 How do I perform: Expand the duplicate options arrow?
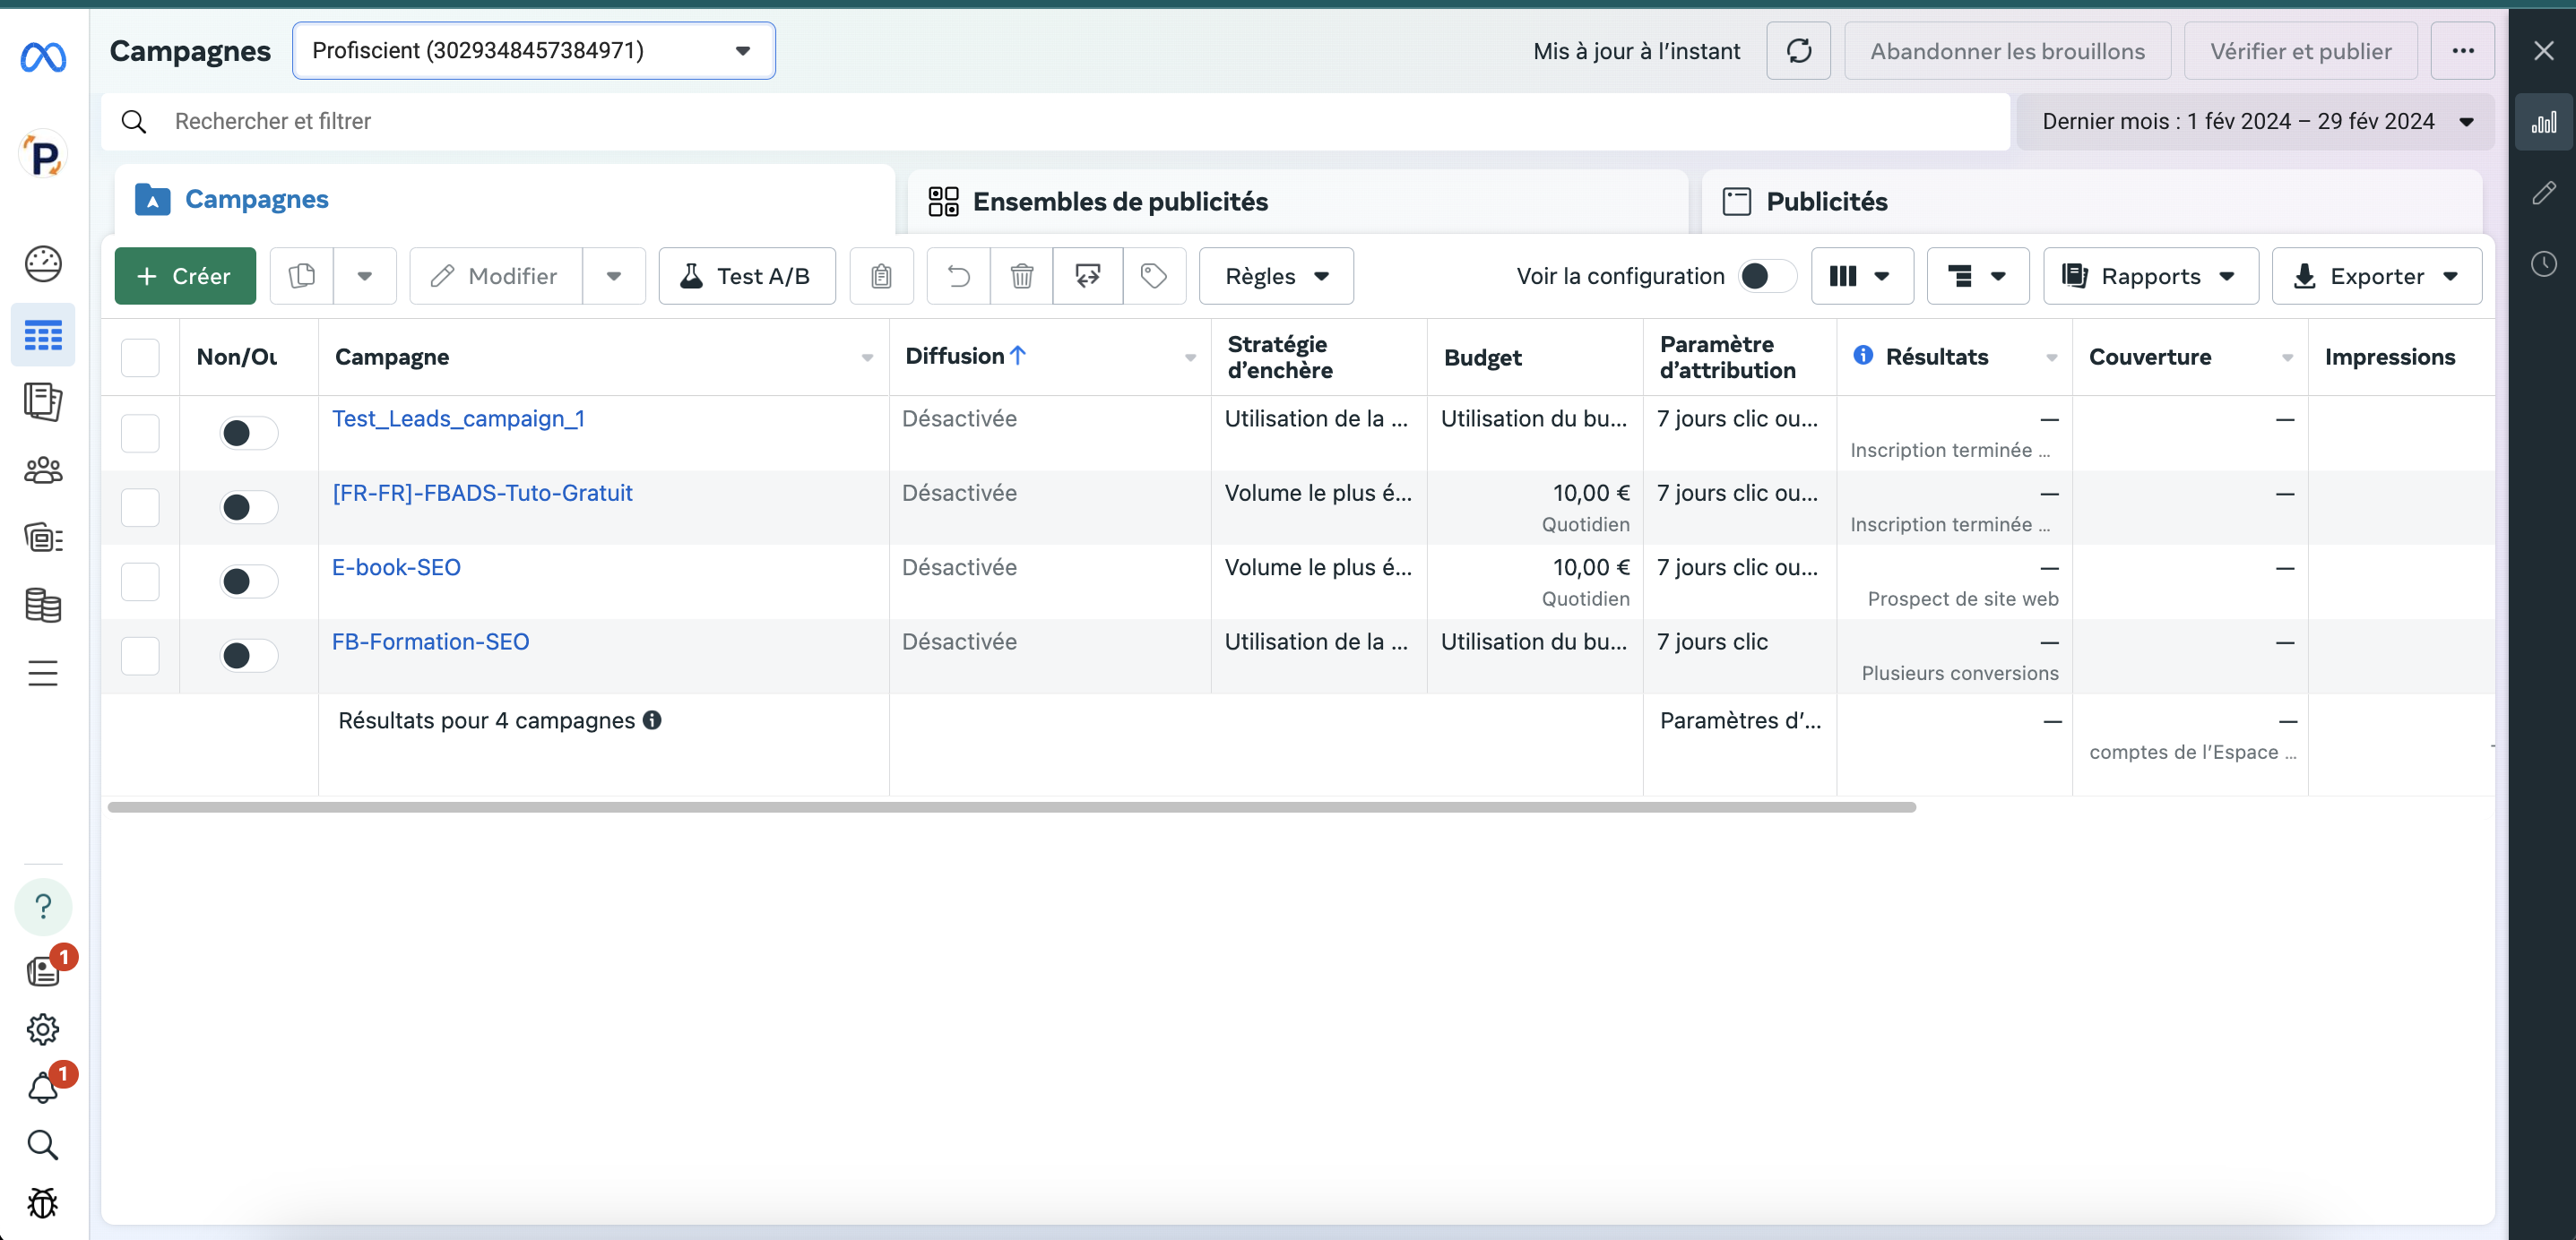click(x=365, y=276)
